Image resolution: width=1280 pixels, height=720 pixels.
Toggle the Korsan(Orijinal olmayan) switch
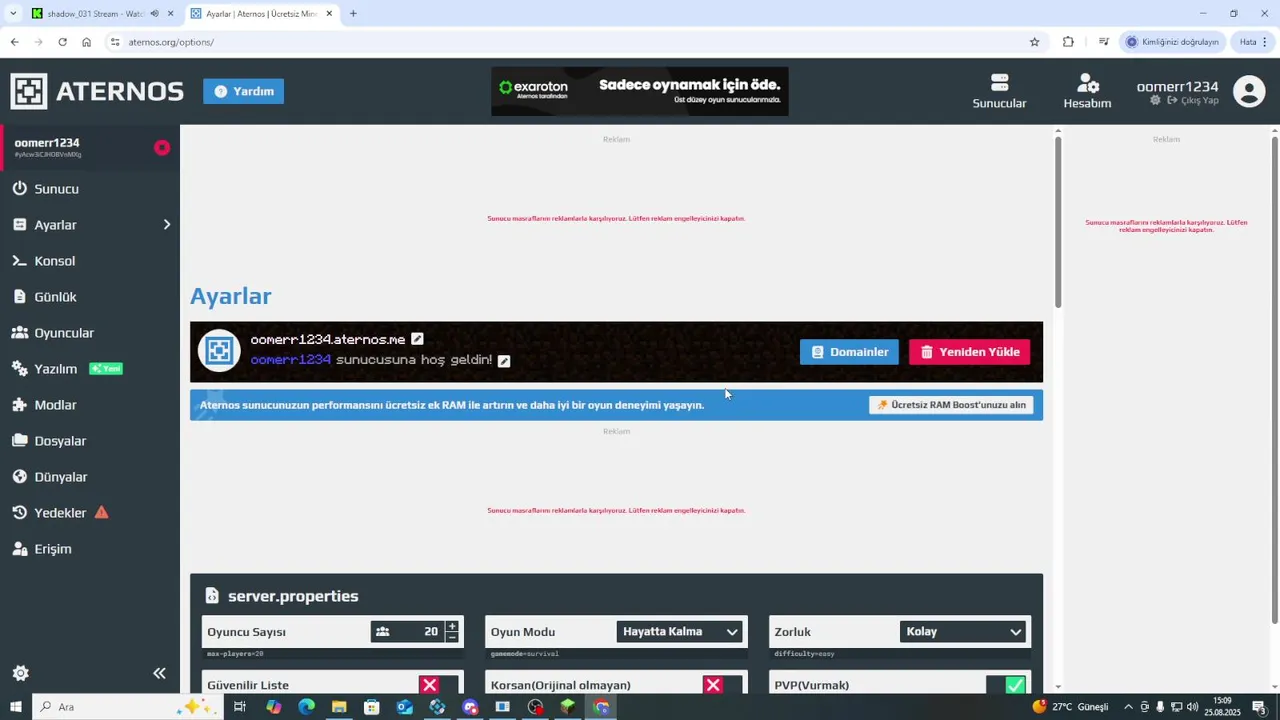tap(722, 685)
